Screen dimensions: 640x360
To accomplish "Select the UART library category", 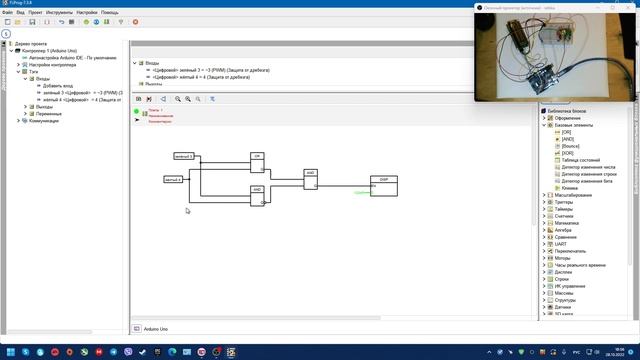I will (x=561, y=244).
